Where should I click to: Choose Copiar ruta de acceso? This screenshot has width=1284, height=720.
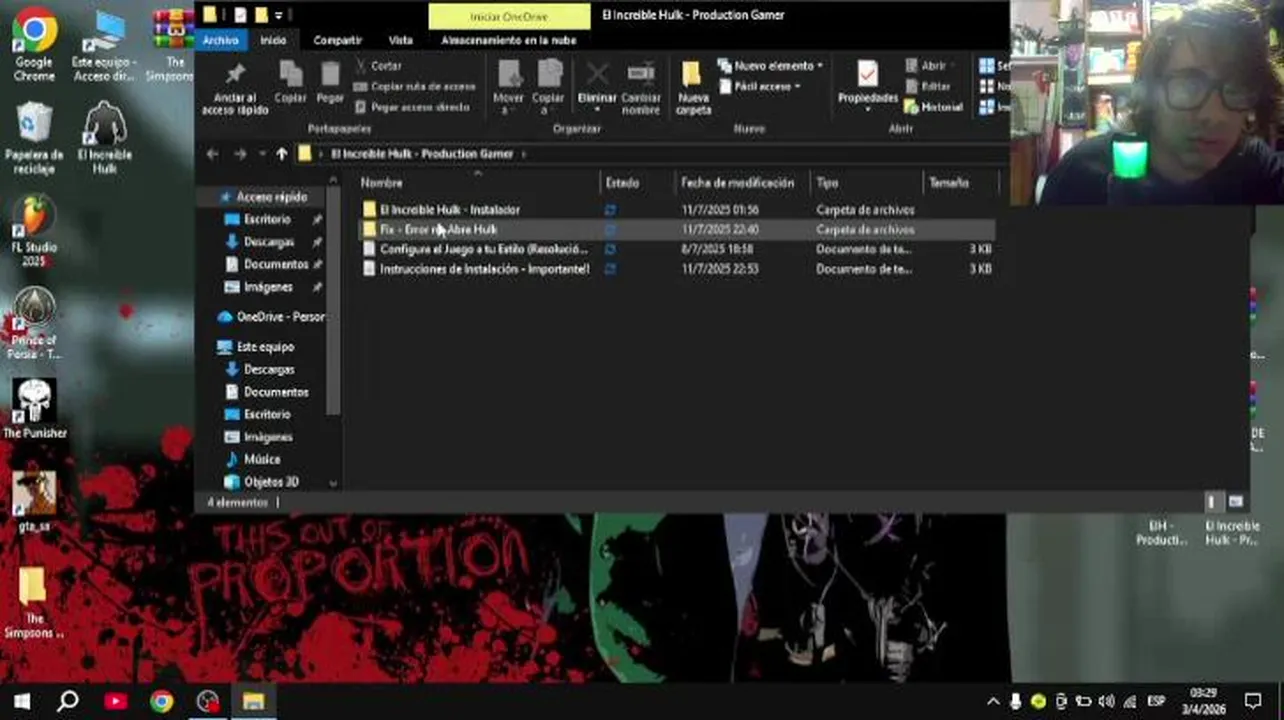click(x=415, y=87)
